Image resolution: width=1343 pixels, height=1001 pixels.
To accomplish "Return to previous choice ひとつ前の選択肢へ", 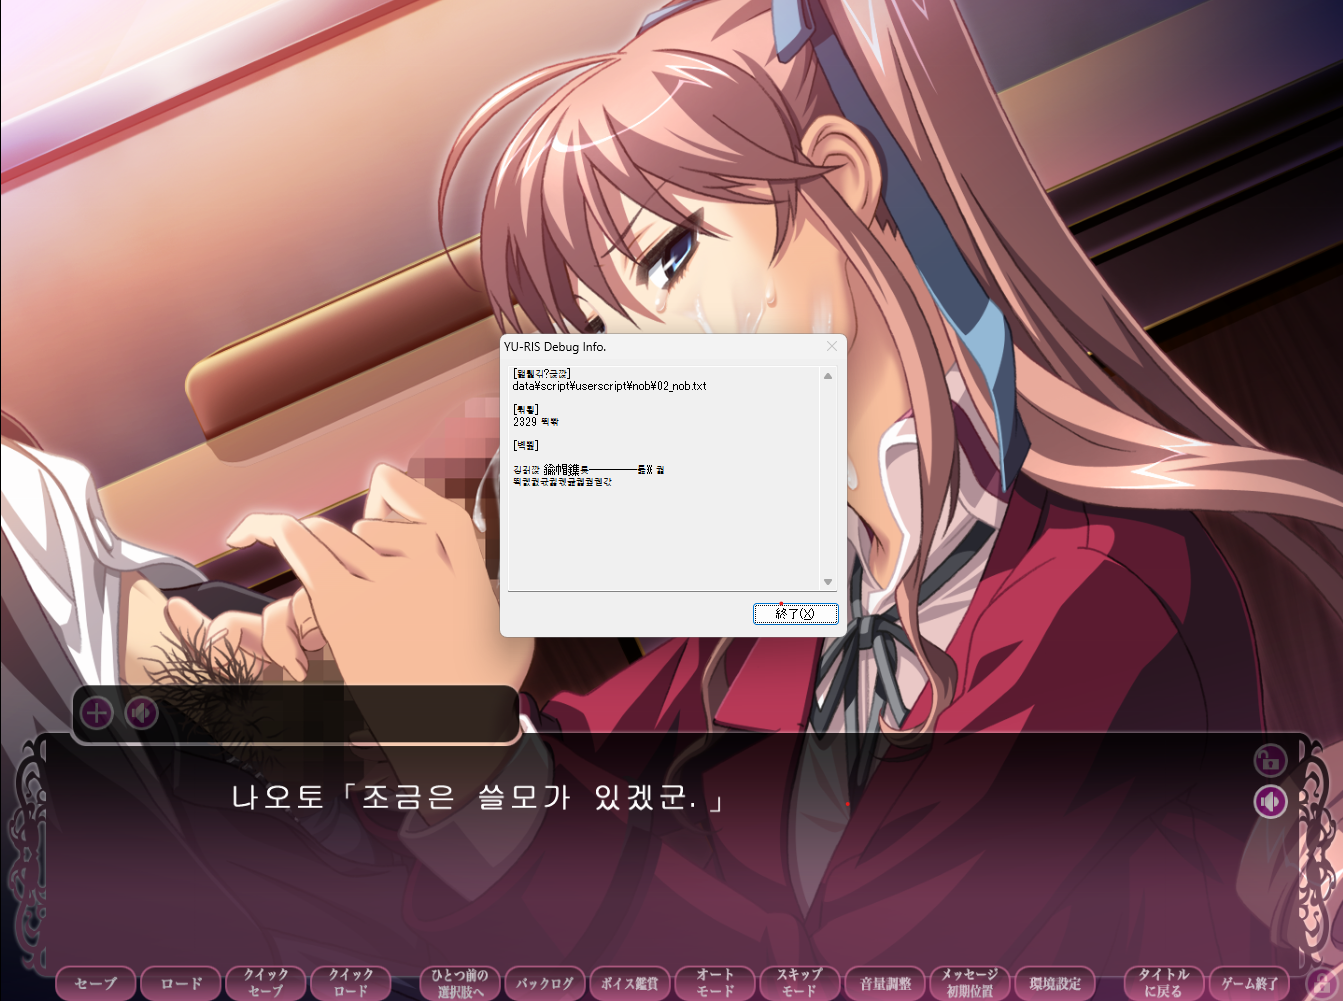I will (x=460, y=983).
